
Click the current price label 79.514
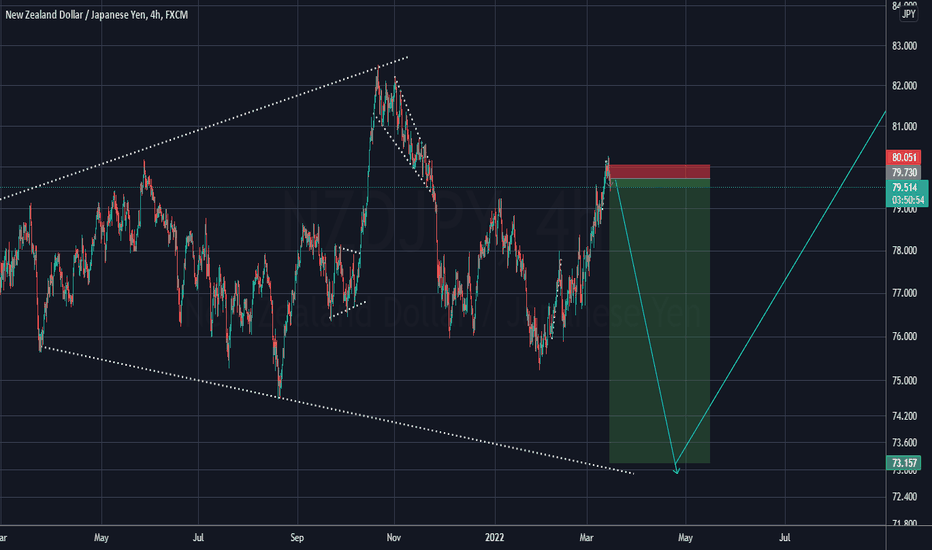coord(904,187)
